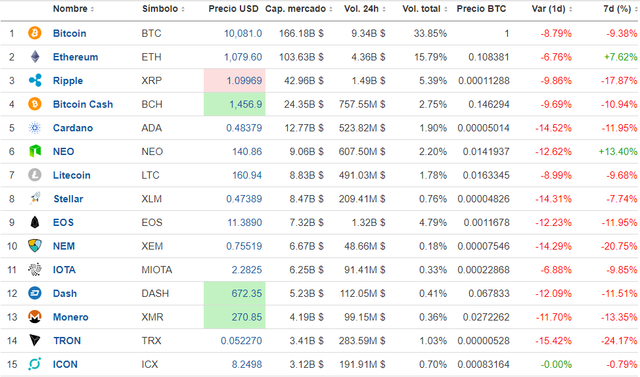The width and height of the screenshot is (640, 377).
Task: Click the orange Bitcoin coin icon
Action: (x=35, y=33)
